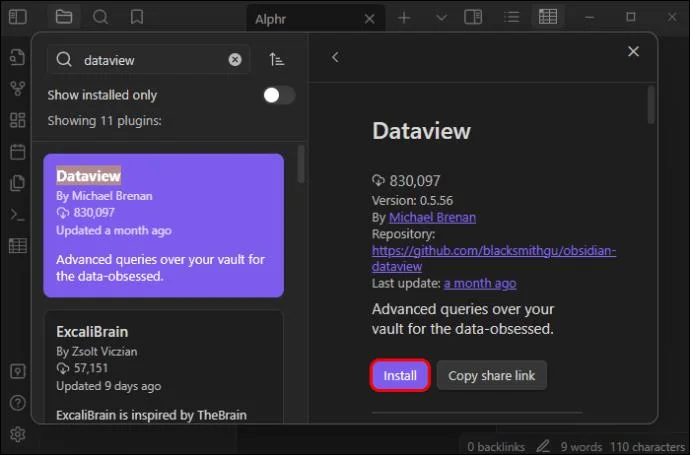The image size is (690, 455).
Task: Click 'By Zsolt Viczian' text
Action: pos(97,351)
